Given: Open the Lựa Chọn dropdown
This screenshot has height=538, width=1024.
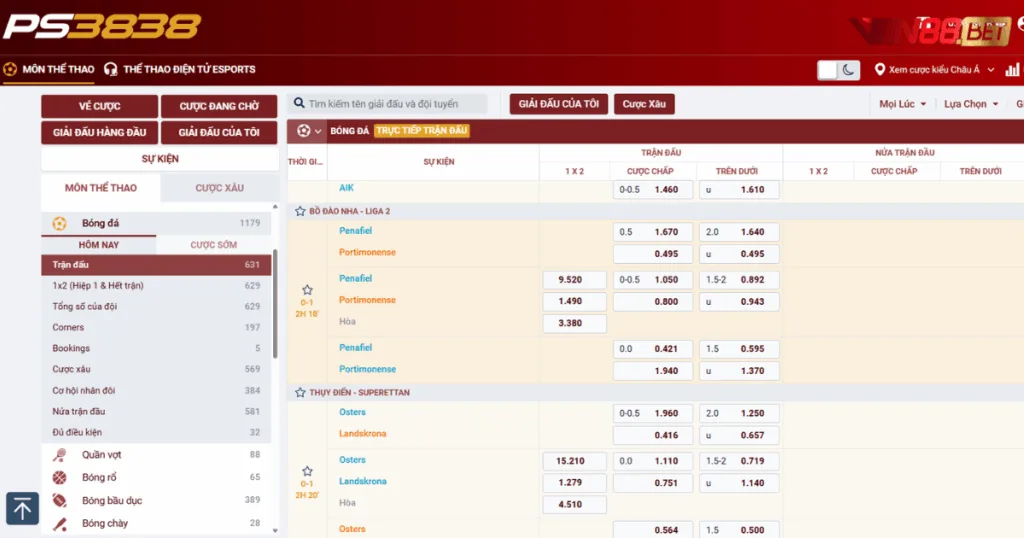Looking at the screenshot, I should tap(971, 104).
